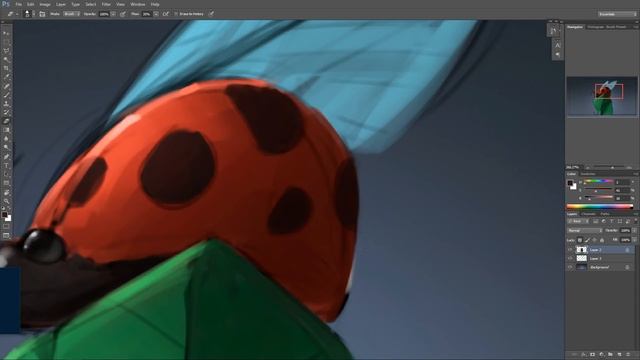Toggle pressure for size button
Image resolution: width=640 pixels, height=360 pixels.
[x=211, y=14]
